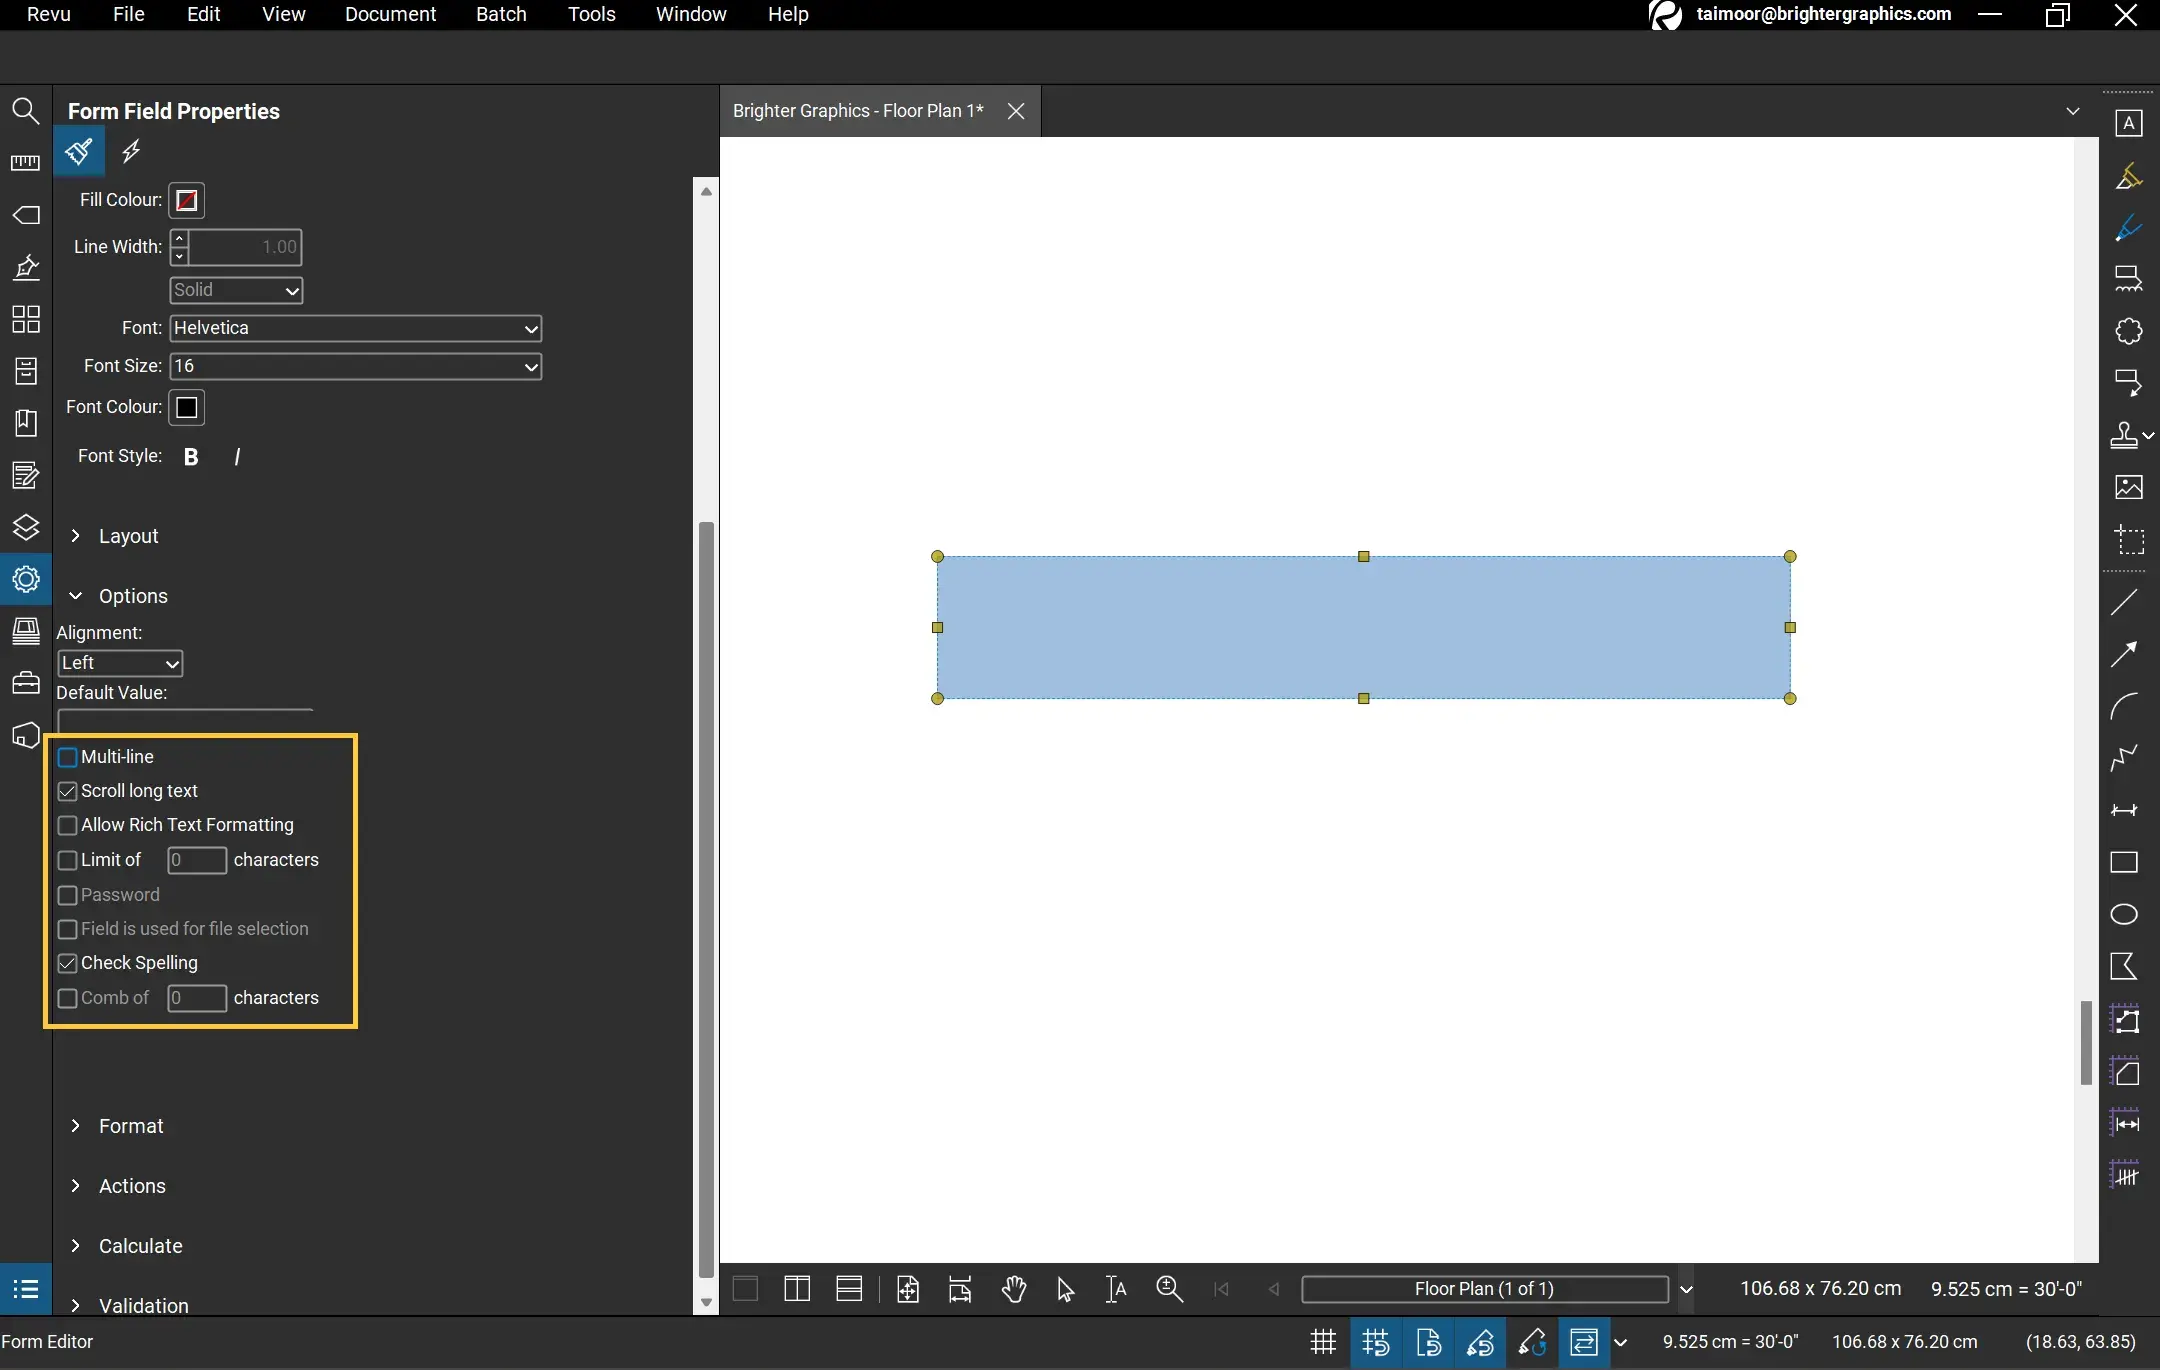Select the Ellipse tool

pyautogui.click(x=2124, y=914)
